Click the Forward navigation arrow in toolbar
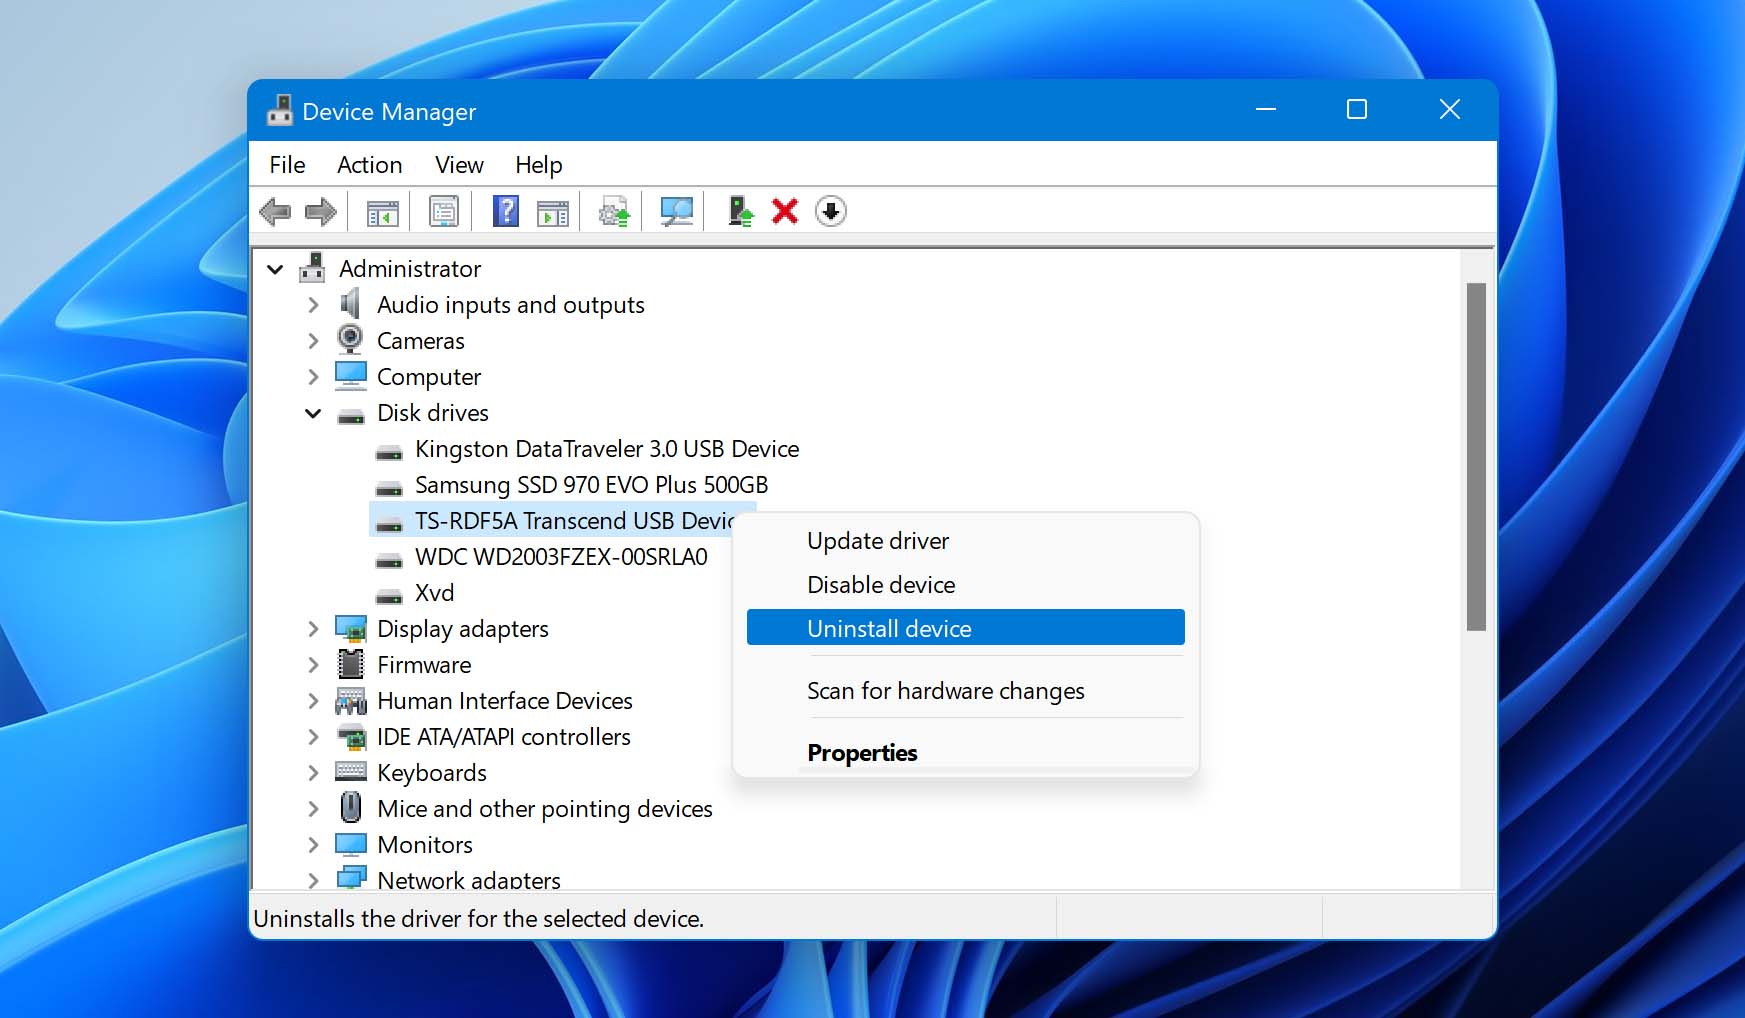Image resolution: width=1745 pixels, height=1018 pixels. click(x=319, y=211)
